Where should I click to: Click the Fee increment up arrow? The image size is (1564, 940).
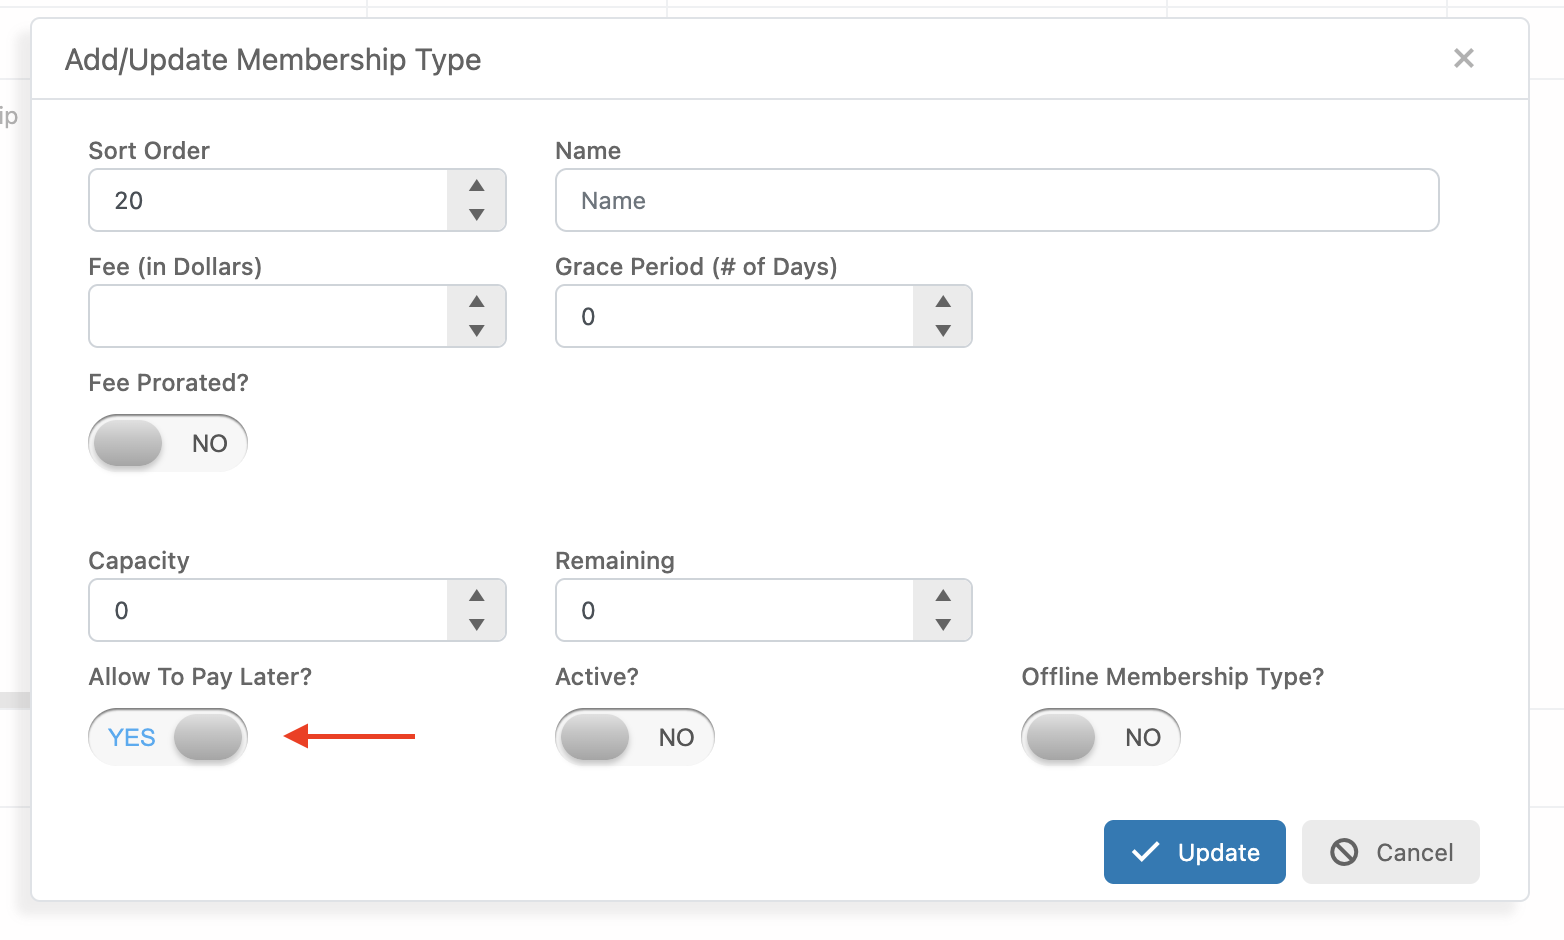[477, 302]
